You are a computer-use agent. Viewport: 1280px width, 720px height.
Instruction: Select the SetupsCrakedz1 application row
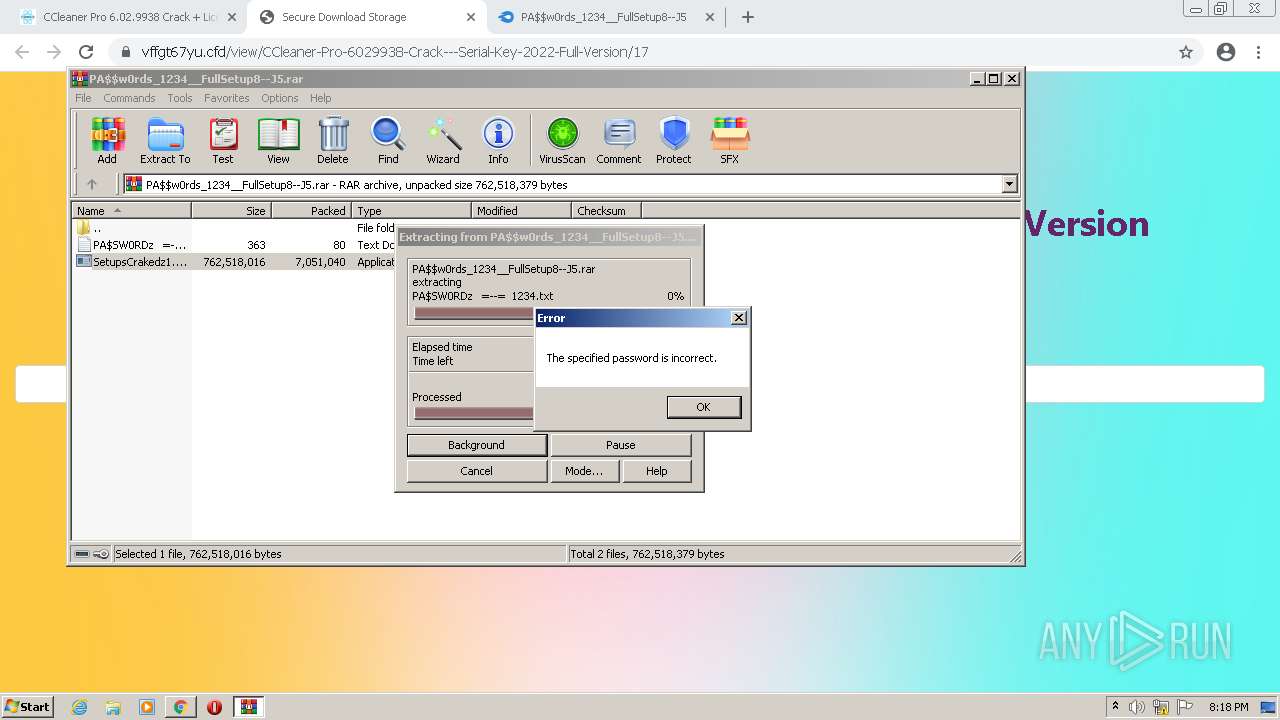tap(235, 262)
